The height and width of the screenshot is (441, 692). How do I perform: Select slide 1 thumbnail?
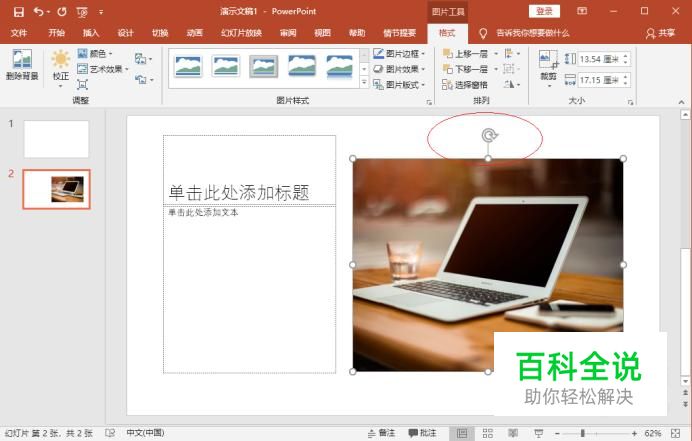click(x=56, y=139)
